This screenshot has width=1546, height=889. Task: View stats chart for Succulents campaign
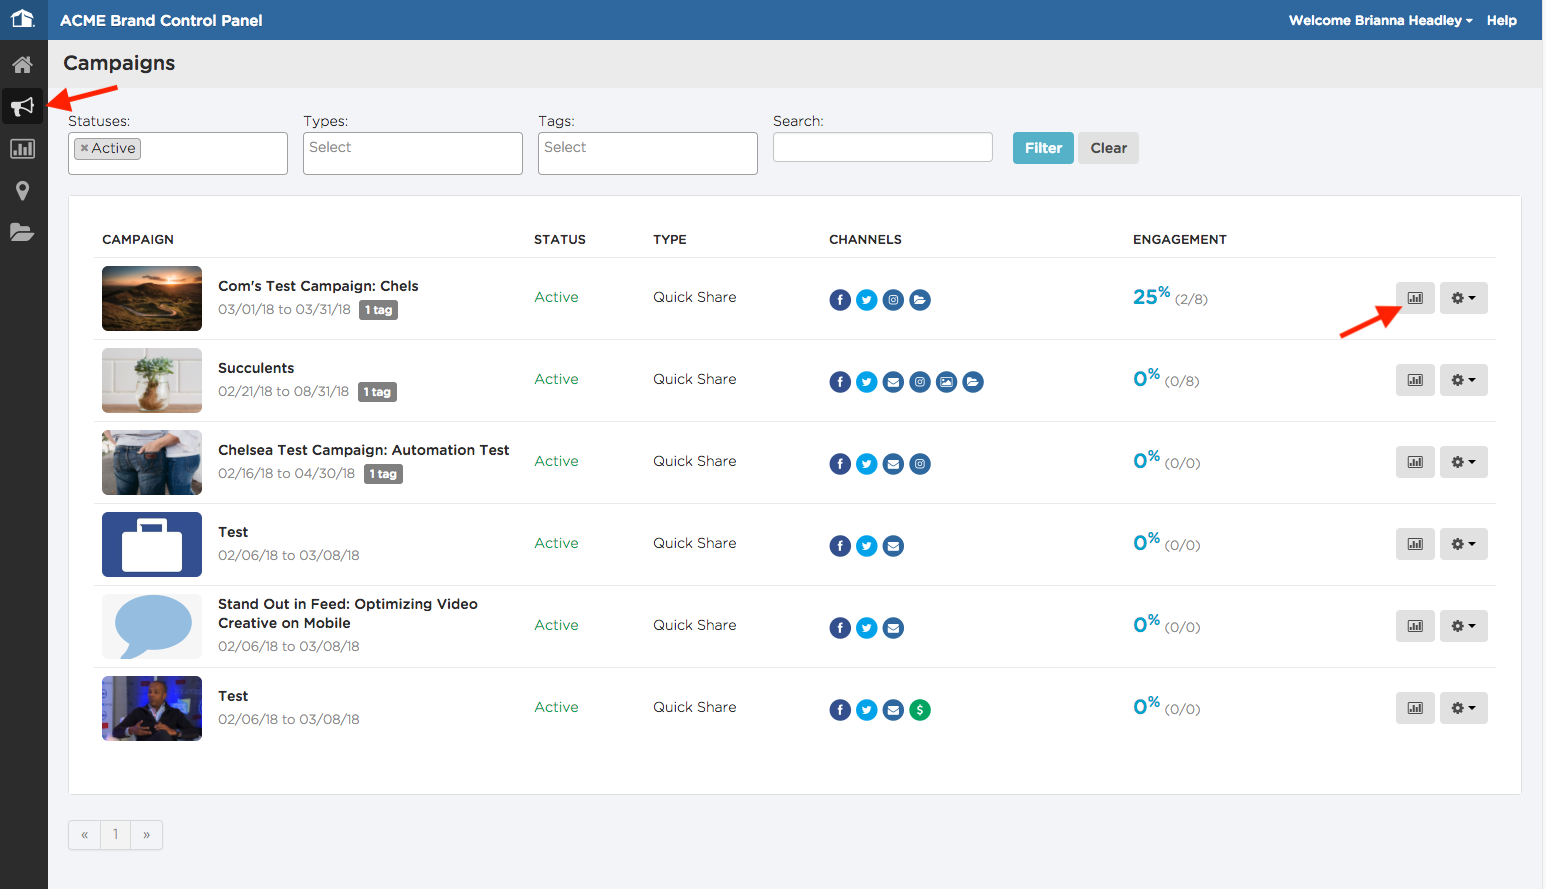coord(1415,380)
